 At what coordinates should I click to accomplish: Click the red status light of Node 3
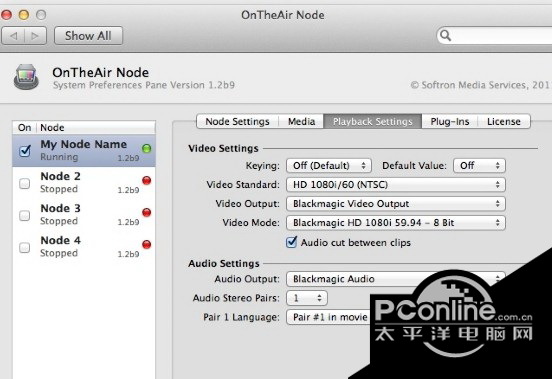146,213
